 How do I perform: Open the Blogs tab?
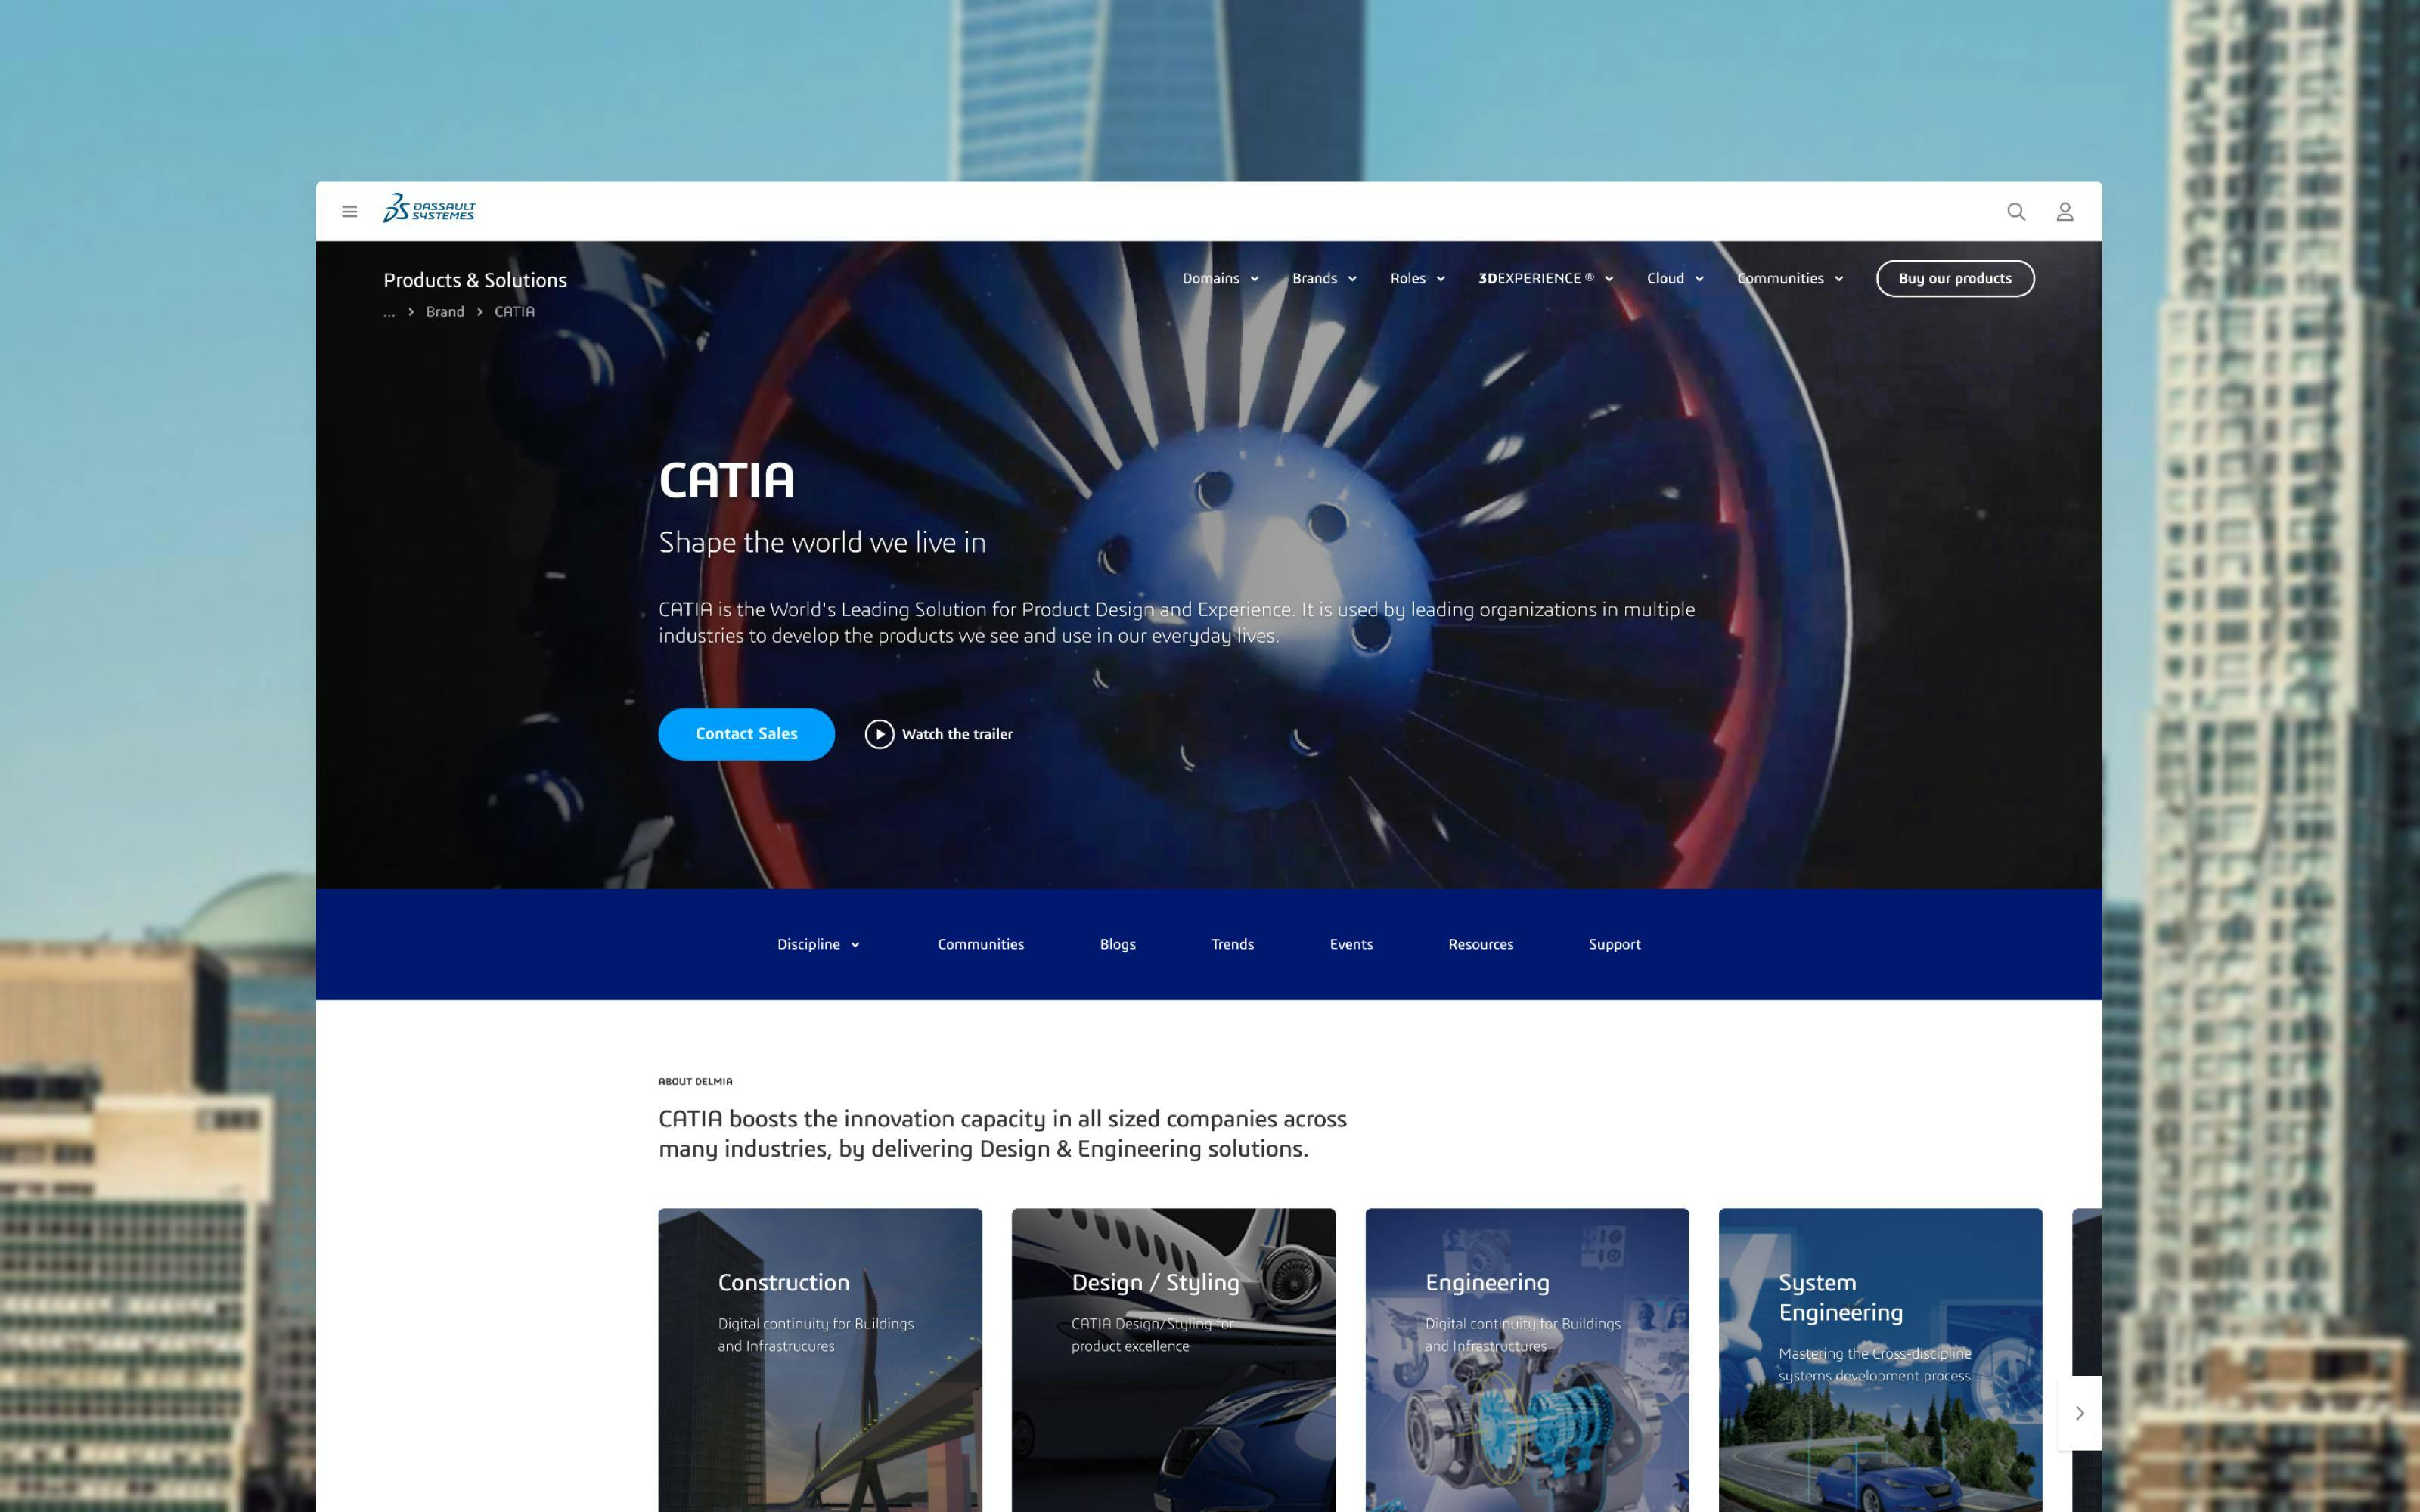[x=1117, y=944]
